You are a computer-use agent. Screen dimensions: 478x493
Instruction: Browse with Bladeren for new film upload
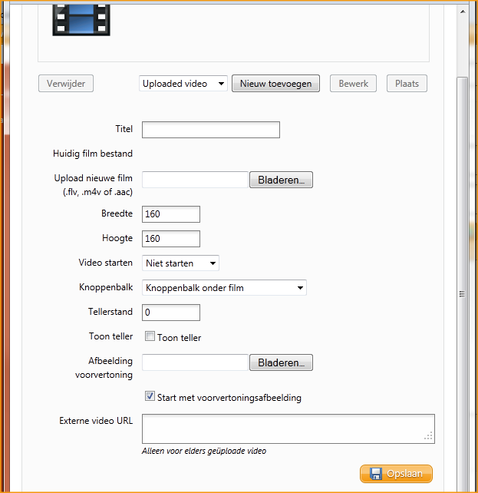click(x=281, y=180)
